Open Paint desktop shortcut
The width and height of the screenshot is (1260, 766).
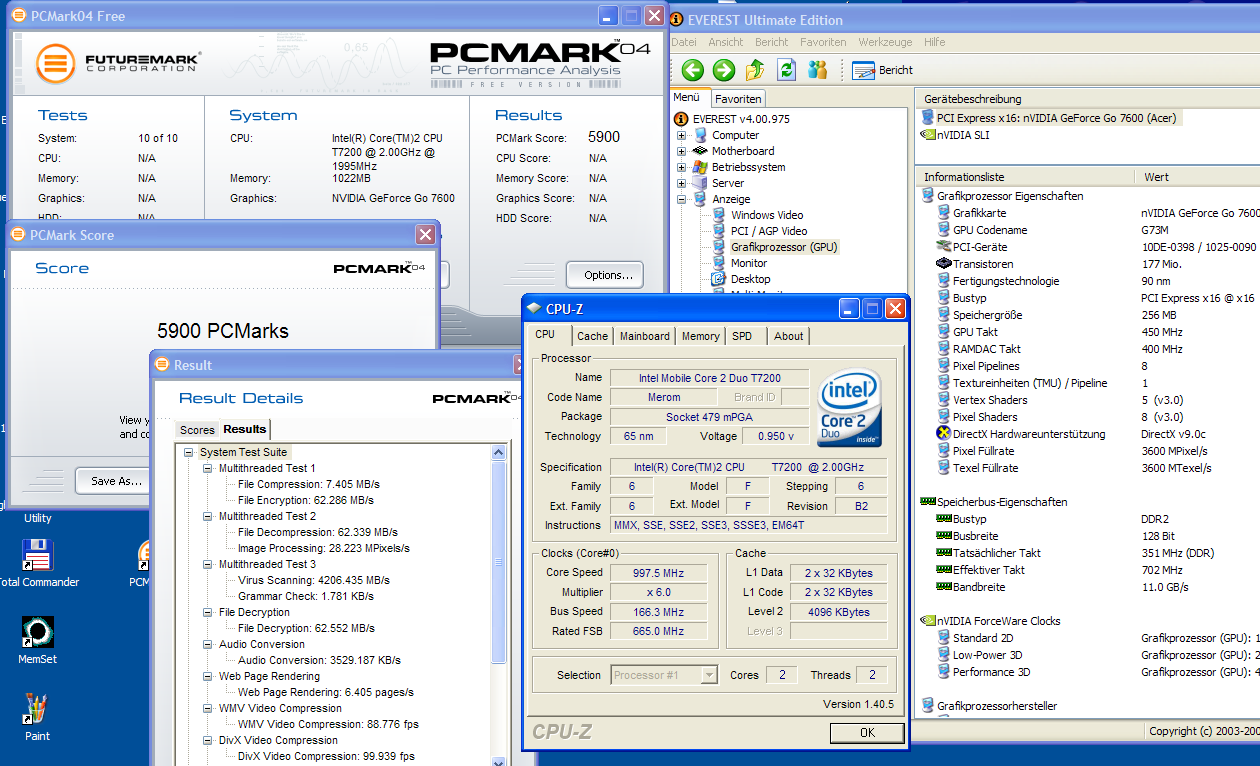click(x=38, y=716)
